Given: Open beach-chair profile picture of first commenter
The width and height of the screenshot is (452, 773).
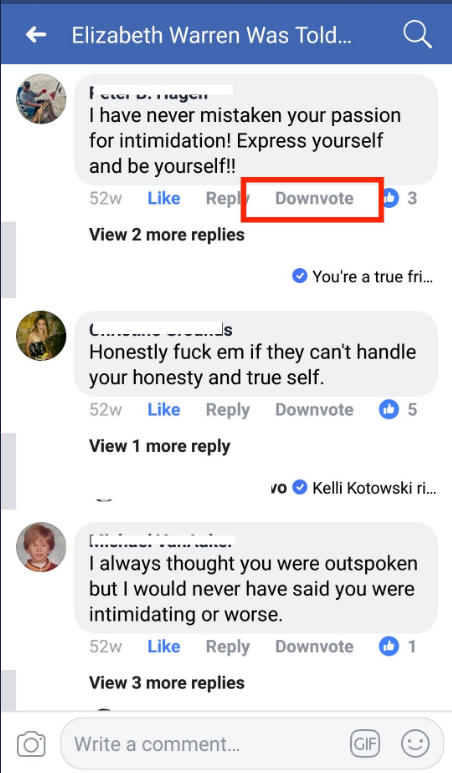Looking at the screenshot, I should (41, 99).
